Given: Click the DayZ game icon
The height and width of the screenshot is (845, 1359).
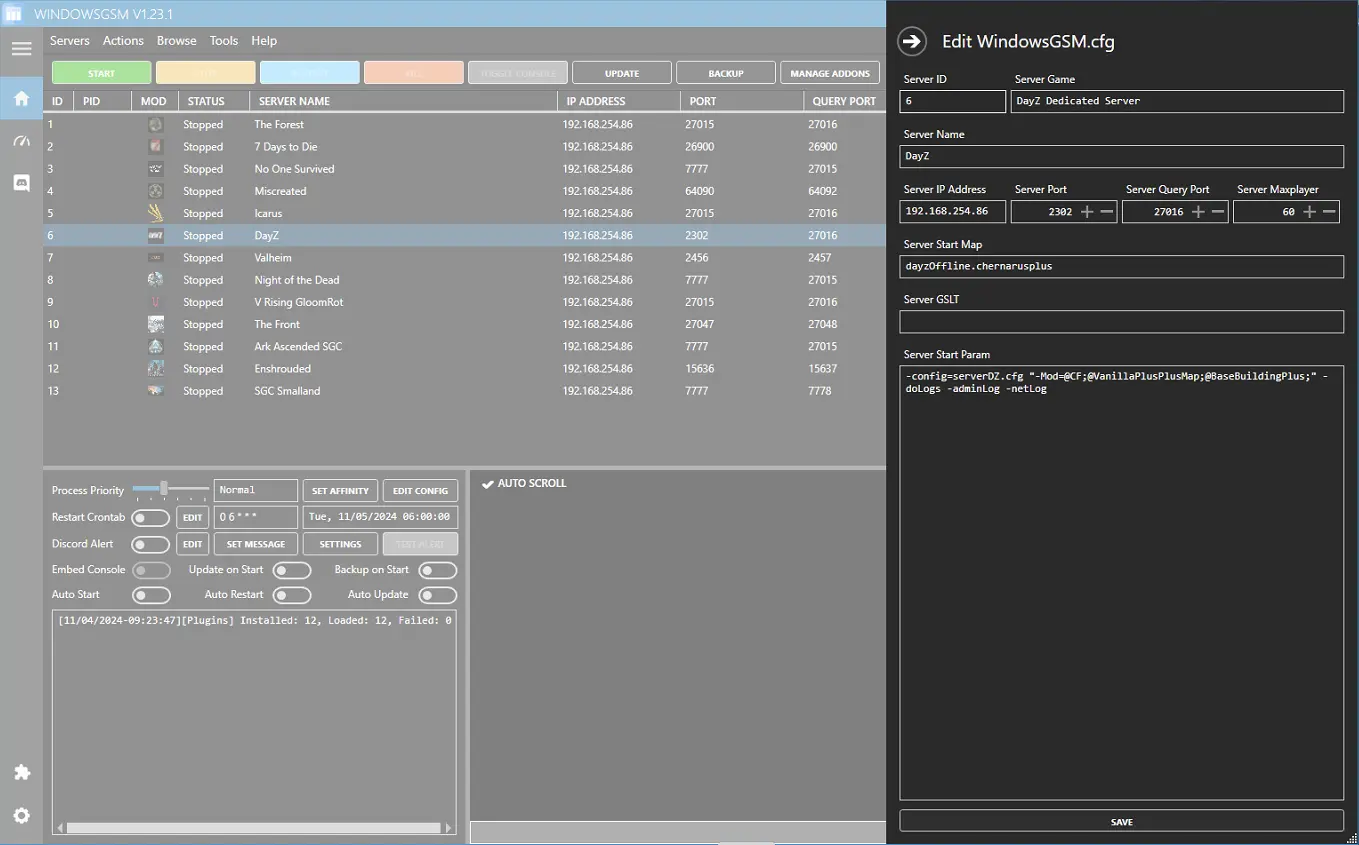Looking at the screenshot, I should pos(155,235).
